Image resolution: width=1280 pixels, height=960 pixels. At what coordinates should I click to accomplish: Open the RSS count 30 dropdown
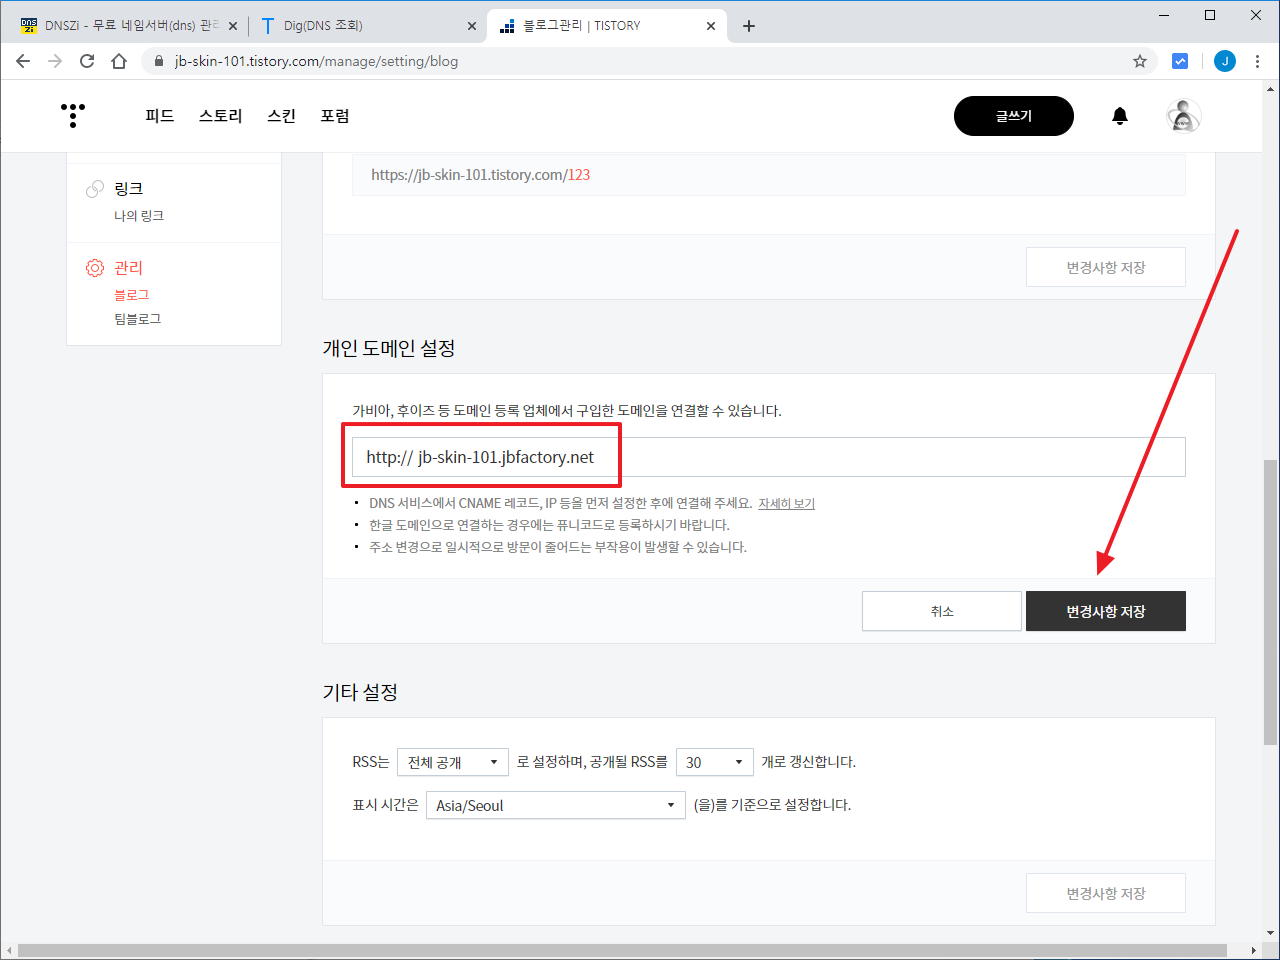click(x=715, y=762)
